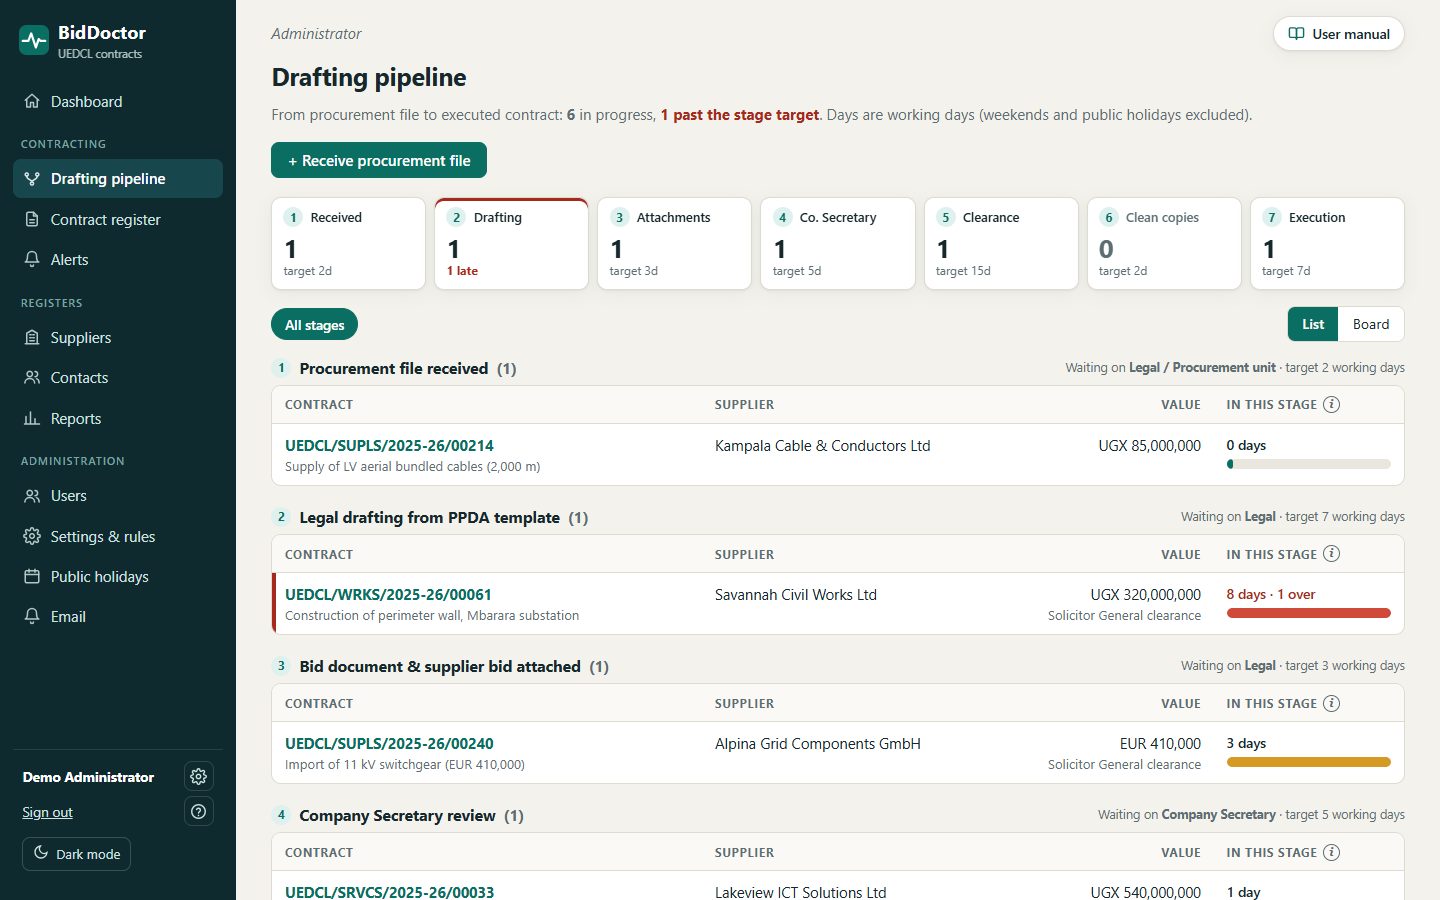Viewport: 1440px width, 900px height.
Task: Click the Reports bar chart icon
Action: [x=32, y=418]
